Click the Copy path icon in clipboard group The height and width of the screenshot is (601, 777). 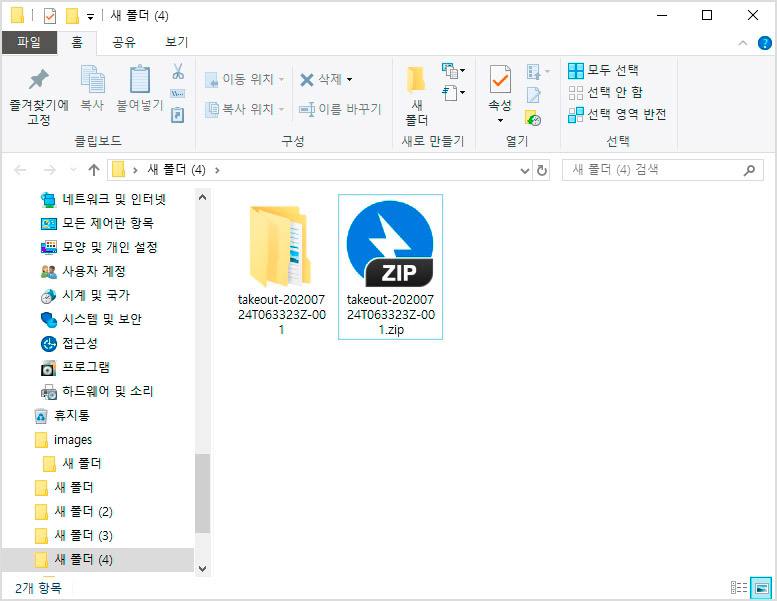(x=178, y=93)
